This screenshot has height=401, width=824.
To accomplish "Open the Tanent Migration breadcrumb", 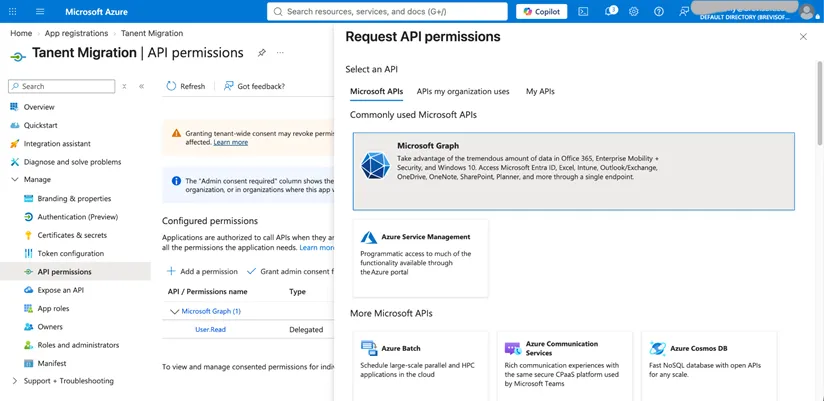I will [152, 33].
